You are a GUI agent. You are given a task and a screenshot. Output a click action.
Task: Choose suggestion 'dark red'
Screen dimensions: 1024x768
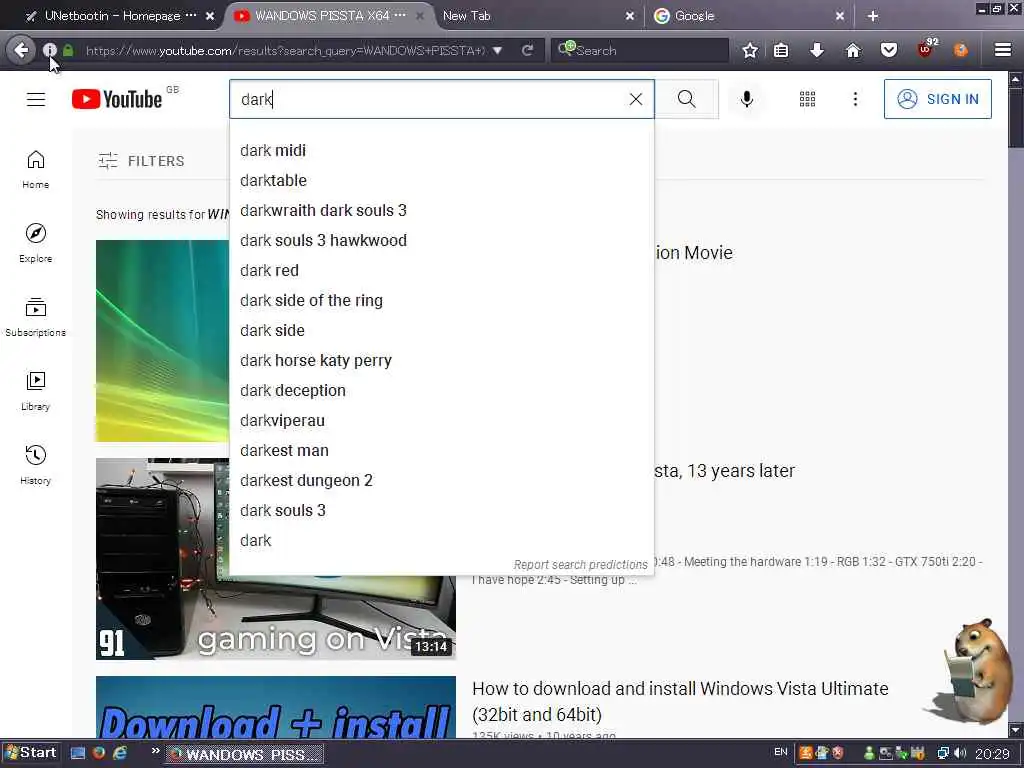441,271
